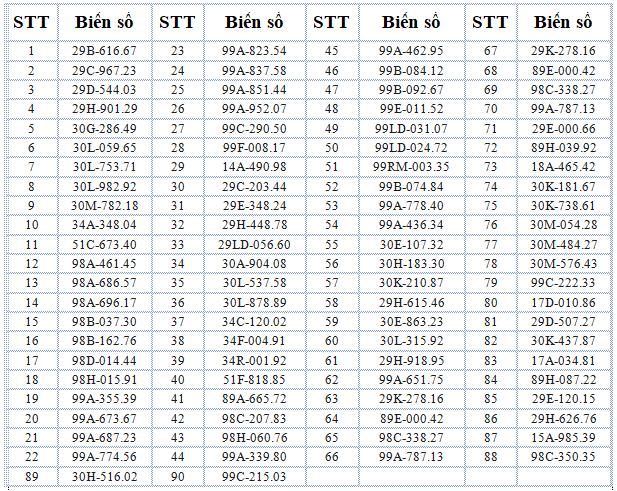
Task: Click plate number 51F-818.85
Action: 254,380
